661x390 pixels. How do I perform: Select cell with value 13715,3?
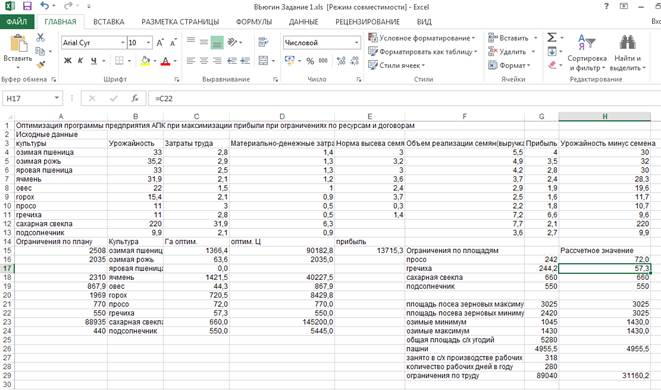[370, 250]
